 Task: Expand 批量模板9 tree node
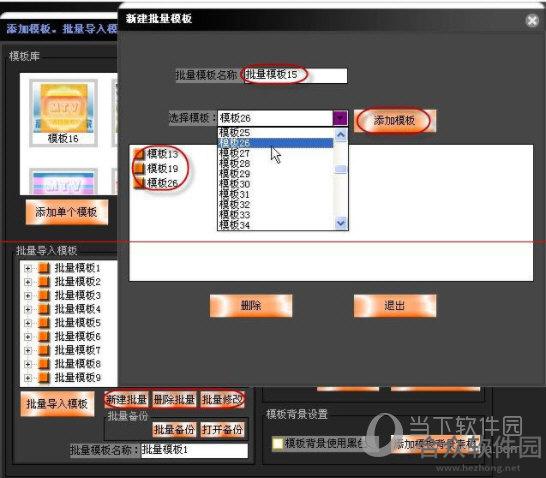(x=28, y=378)
